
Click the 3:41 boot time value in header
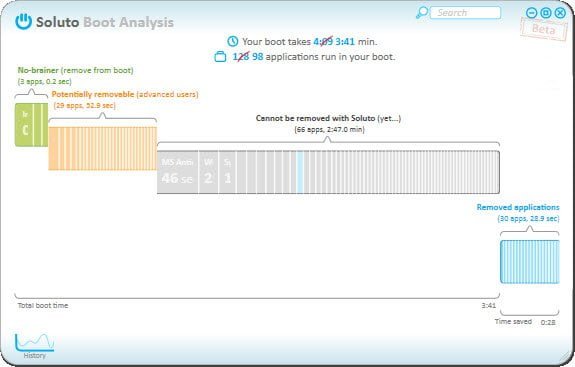point(345,41)
